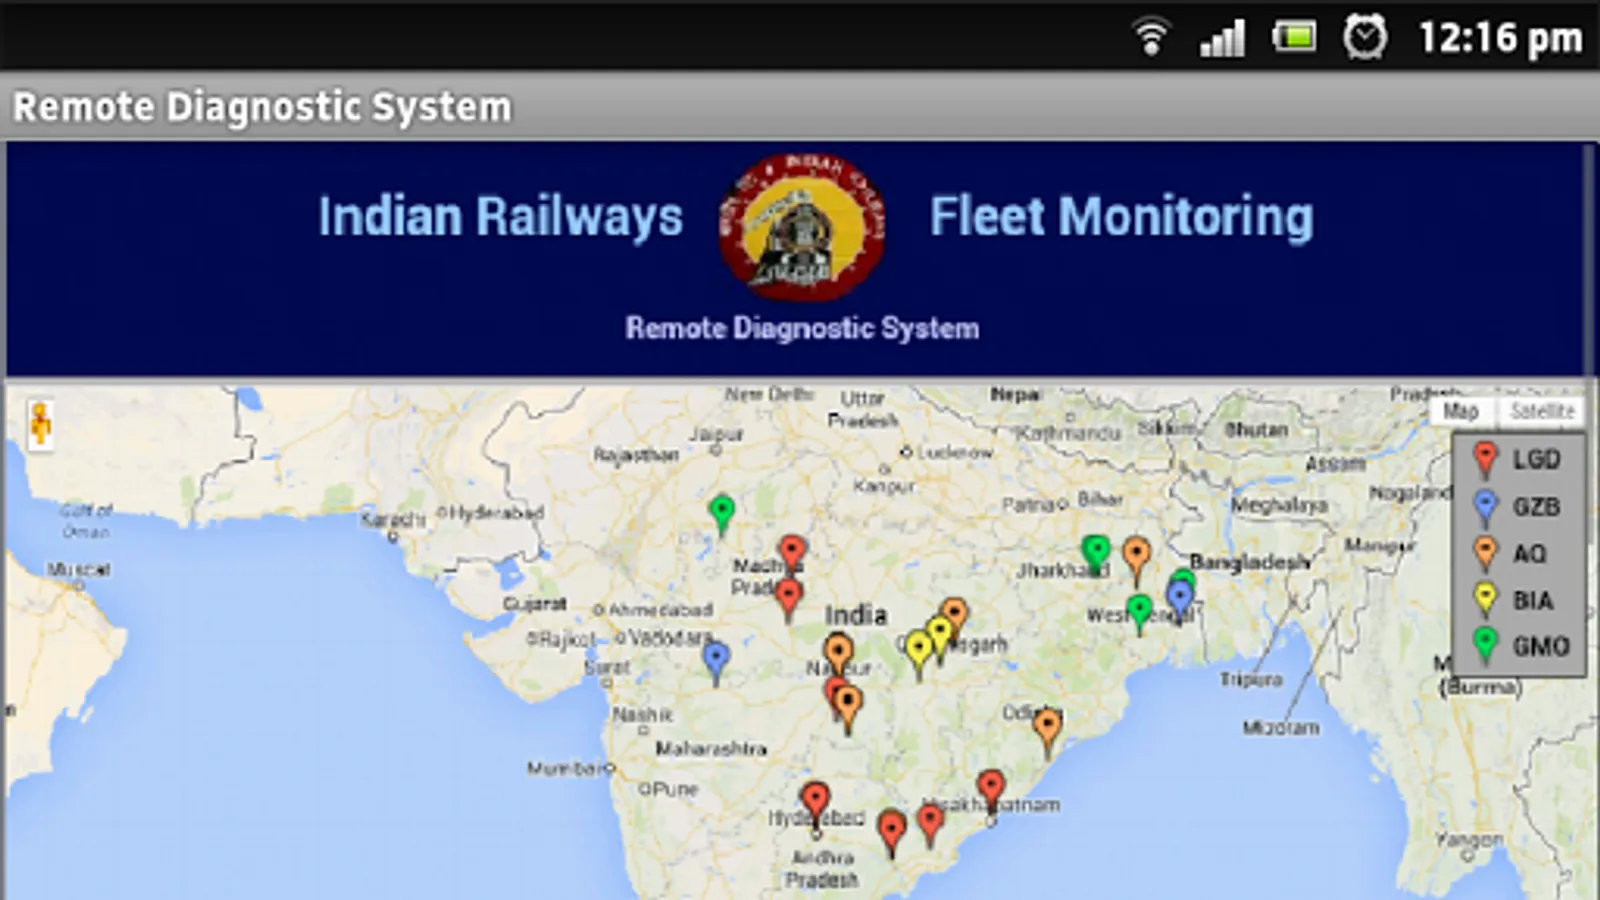Screen dimensions: 1600x900
Task: Open Street View pegman icon on the map
Action: [40, 424]
